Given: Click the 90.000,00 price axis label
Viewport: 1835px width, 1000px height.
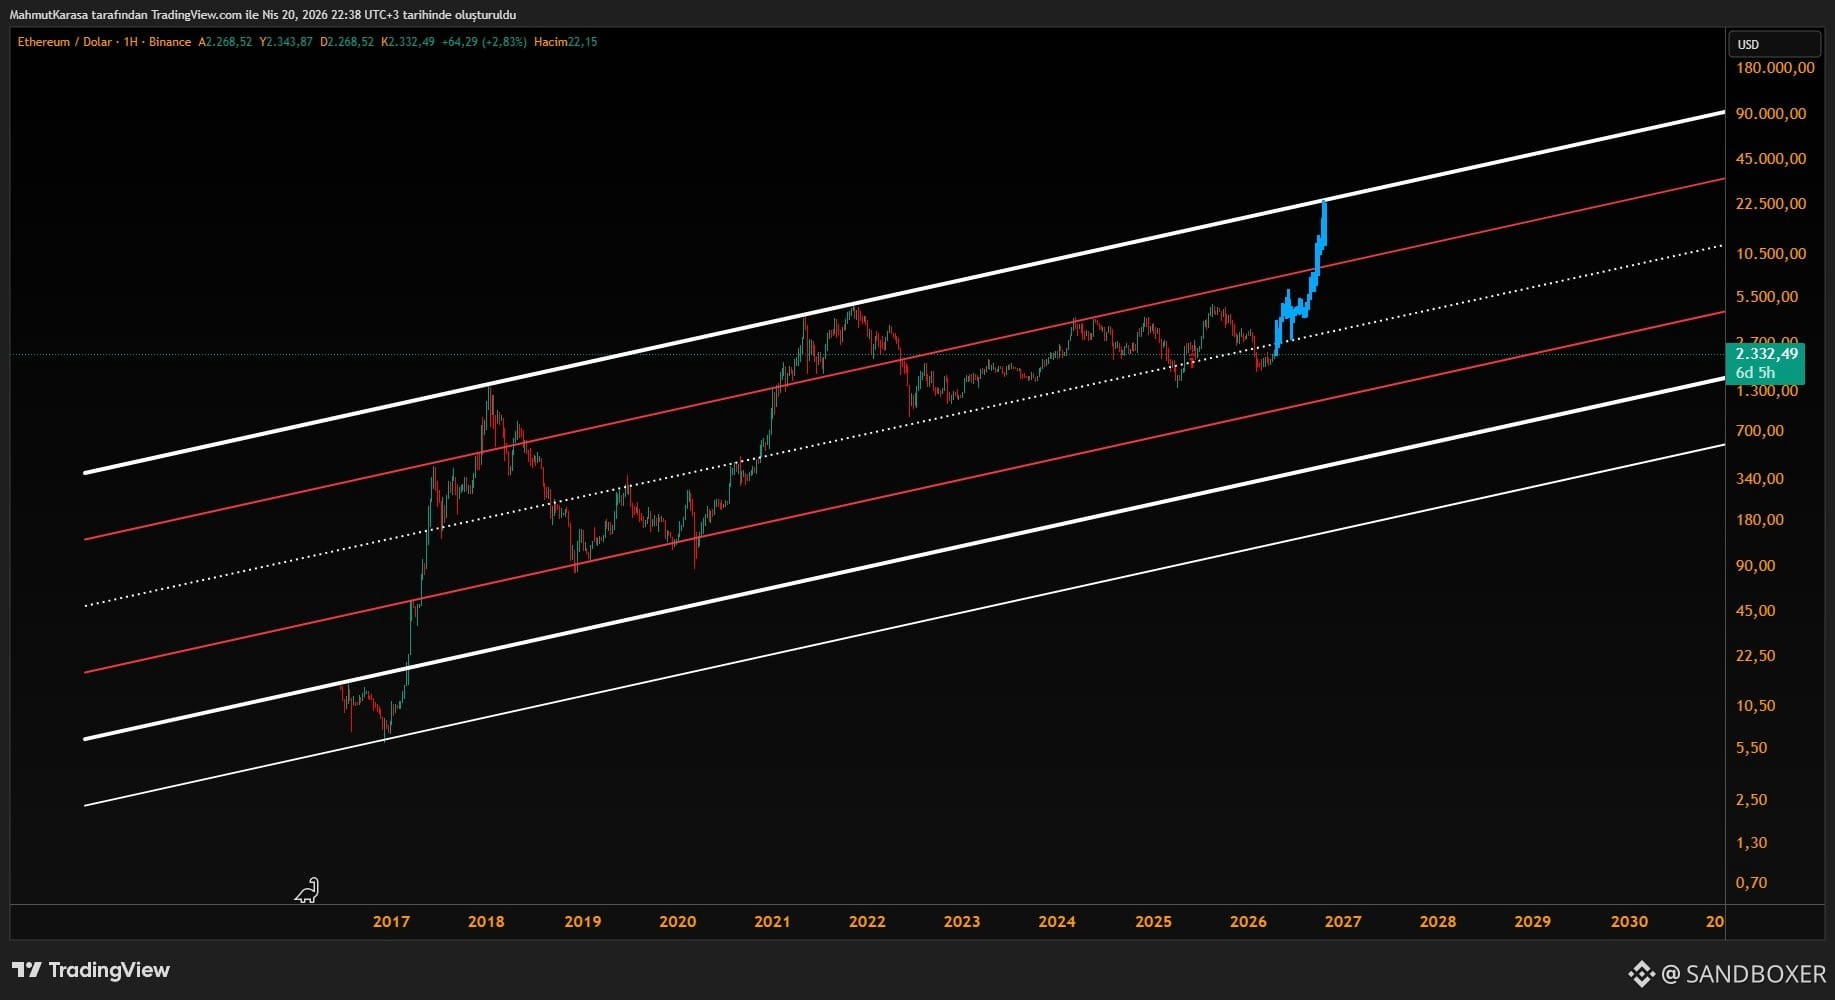Looking at the screenshot, I should tap(1771, 113).
